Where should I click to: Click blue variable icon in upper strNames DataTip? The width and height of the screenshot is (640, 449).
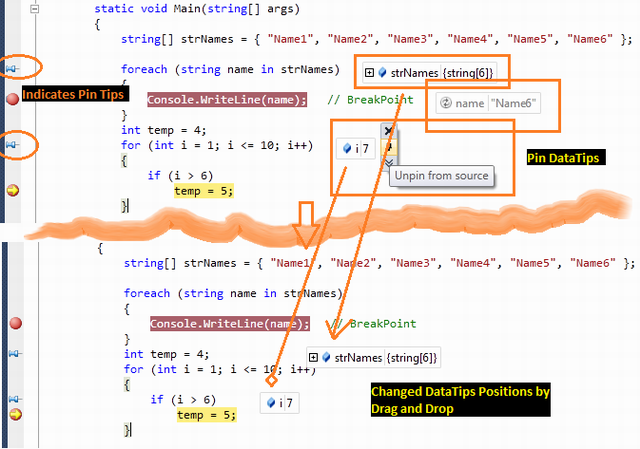[x=382, y=72]
